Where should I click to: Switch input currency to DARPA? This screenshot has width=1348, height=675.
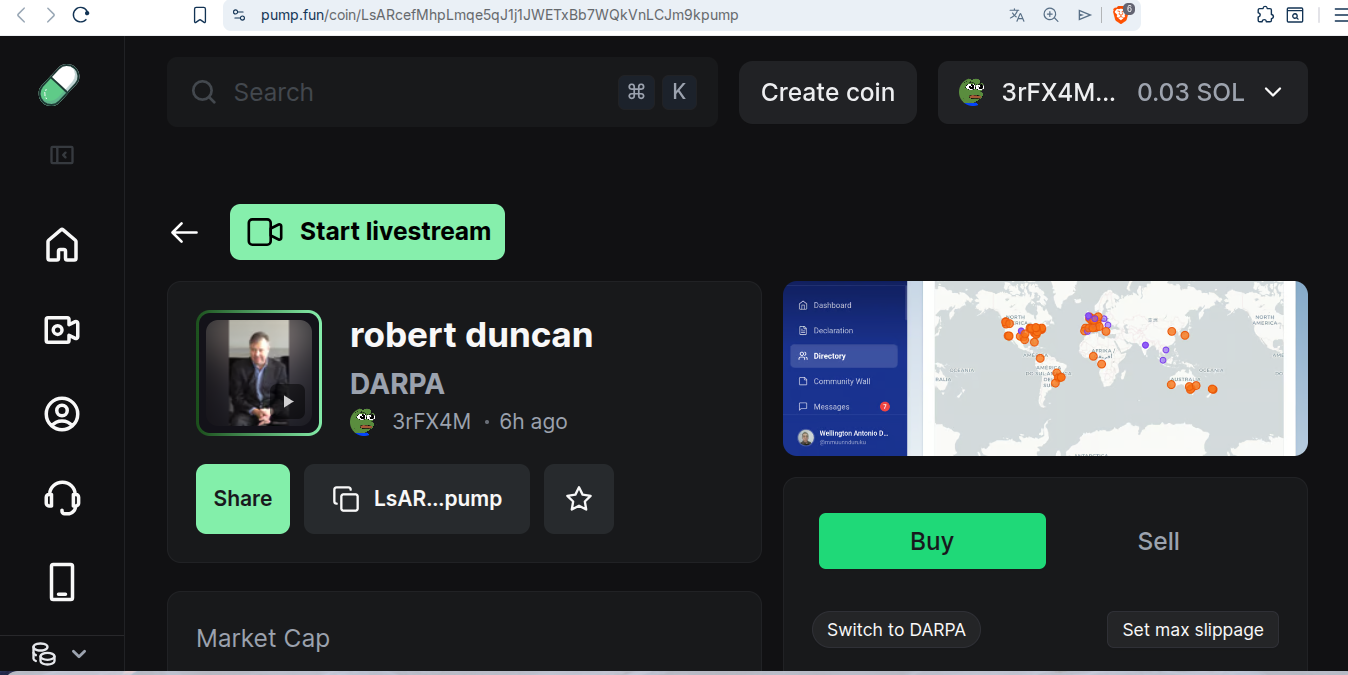pyautogui.click(x=896, y=630)
